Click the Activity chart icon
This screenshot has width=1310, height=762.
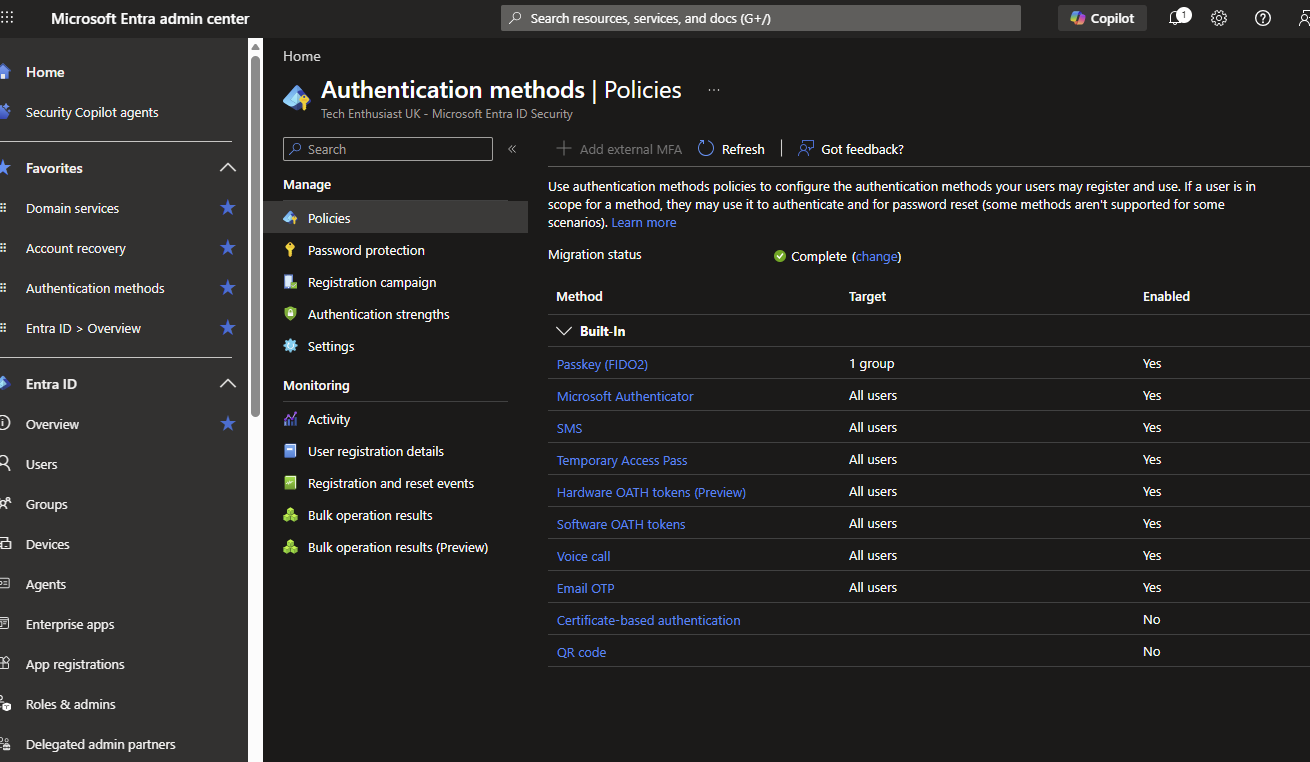point(291,419)
